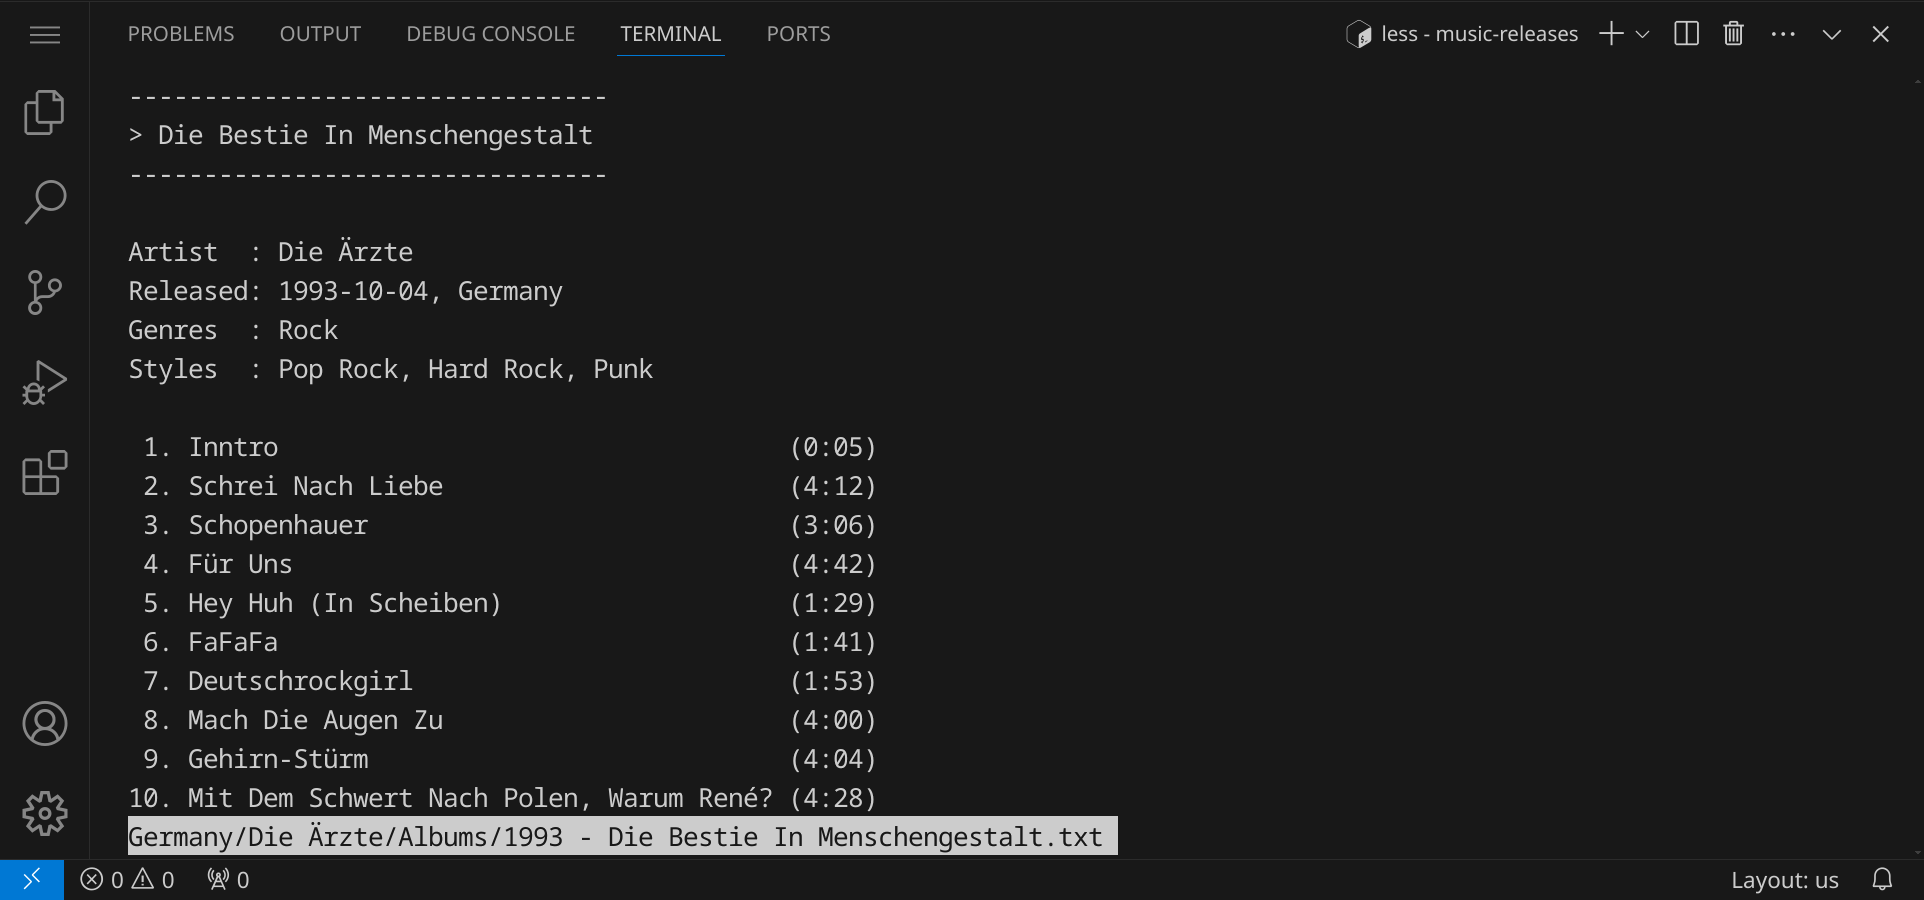The width and height of the screenshot is (1924, 900).
Task: Open the Extensions view
Action: (x=44, y=473)
